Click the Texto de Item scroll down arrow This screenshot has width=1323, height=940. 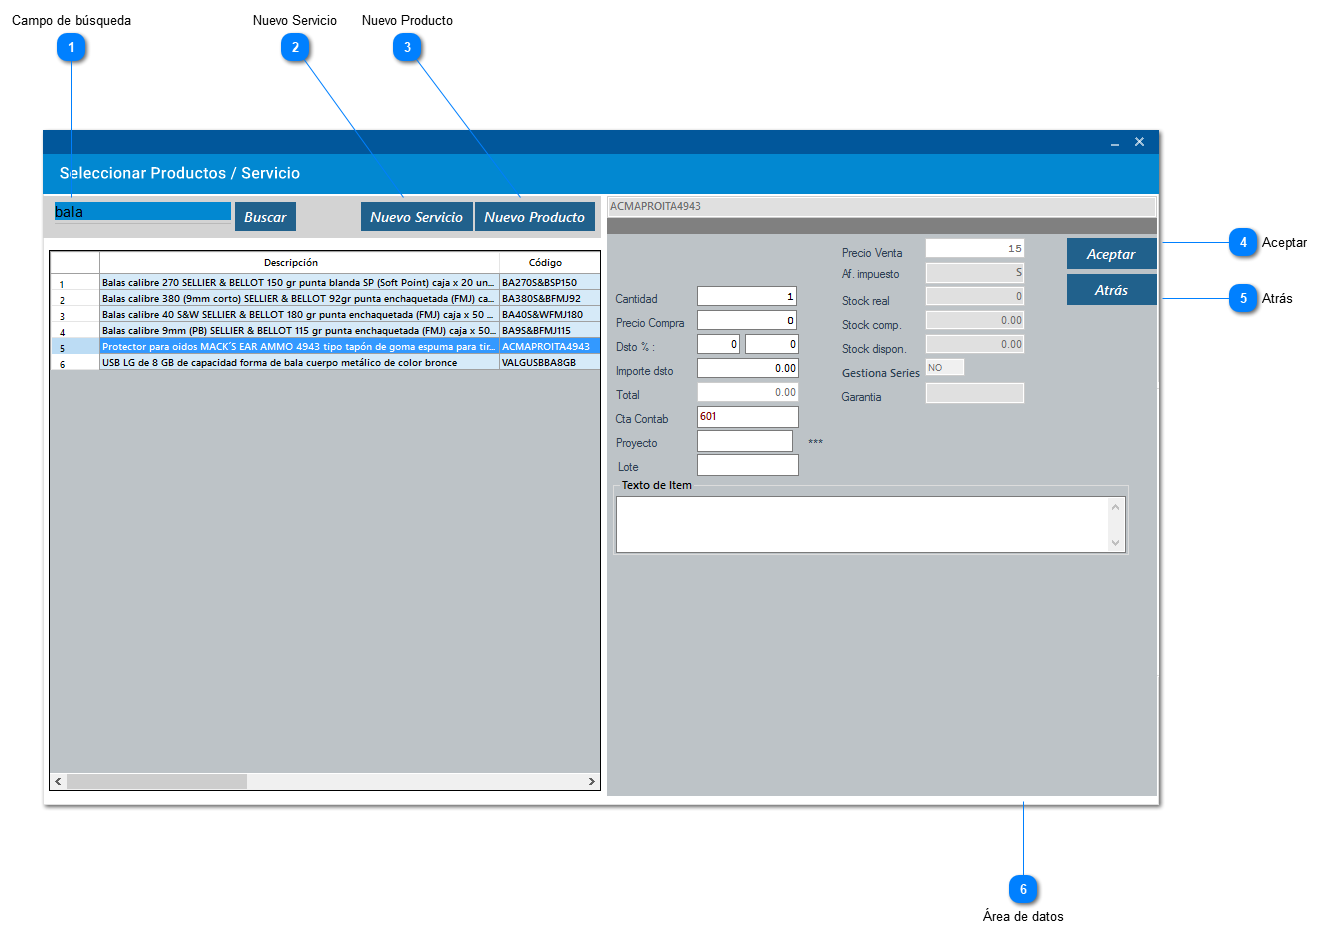point(1116,543)
